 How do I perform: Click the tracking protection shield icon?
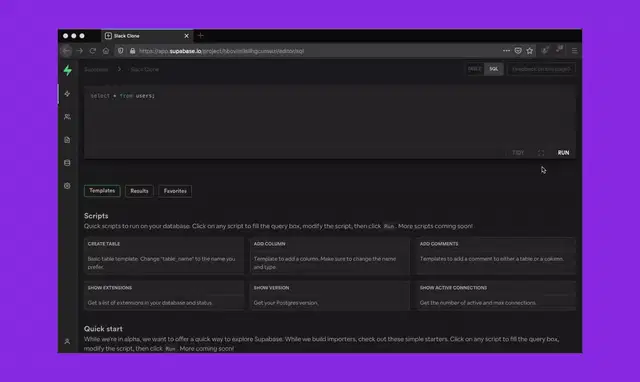(120, 51)
